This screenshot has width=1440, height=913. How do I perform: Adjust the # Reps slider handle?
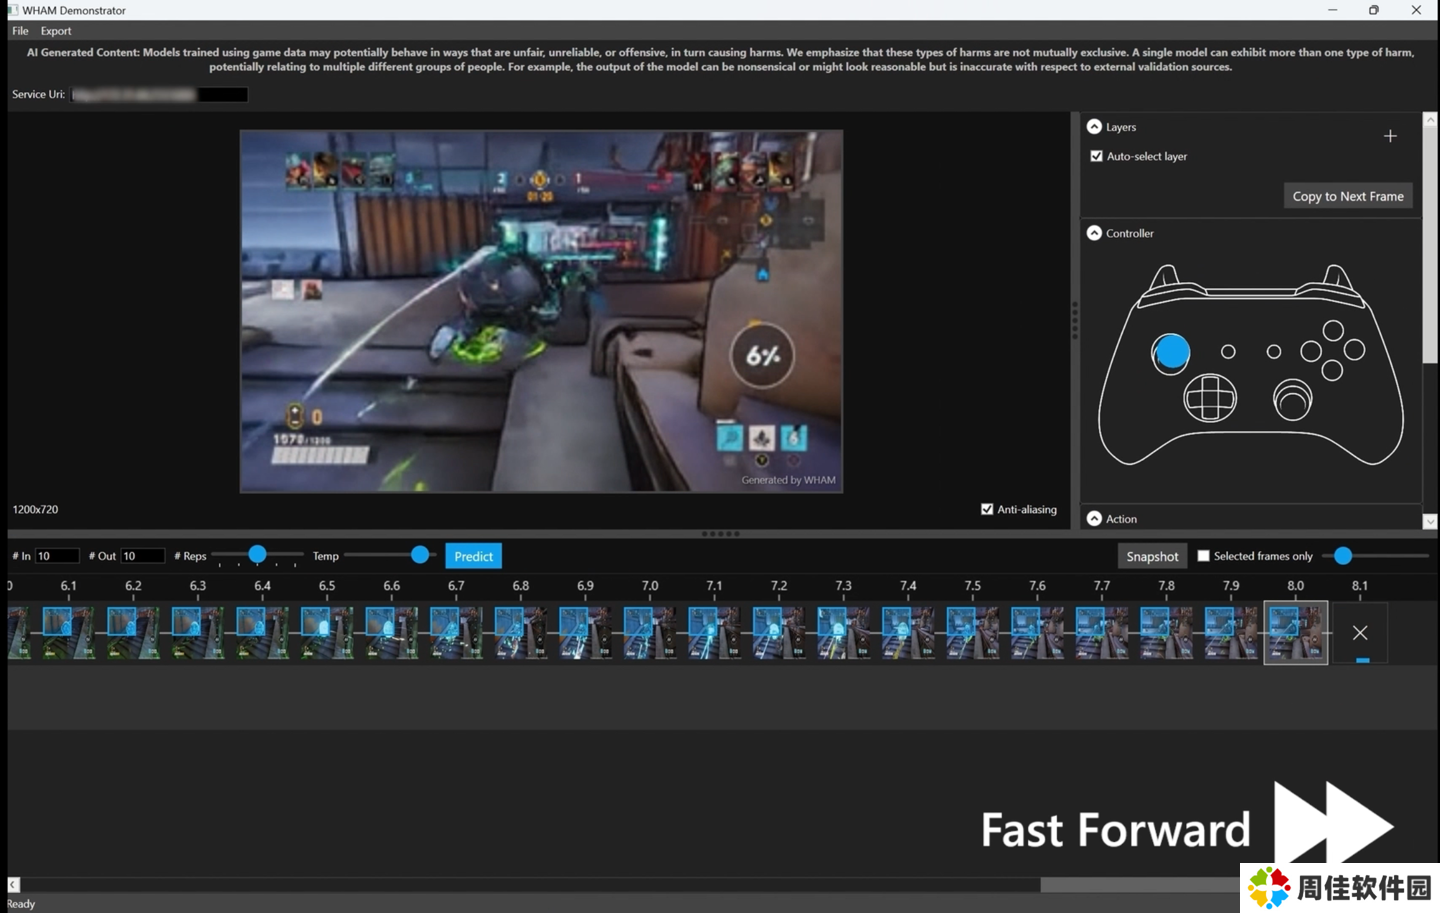click(x=257, y=554)
